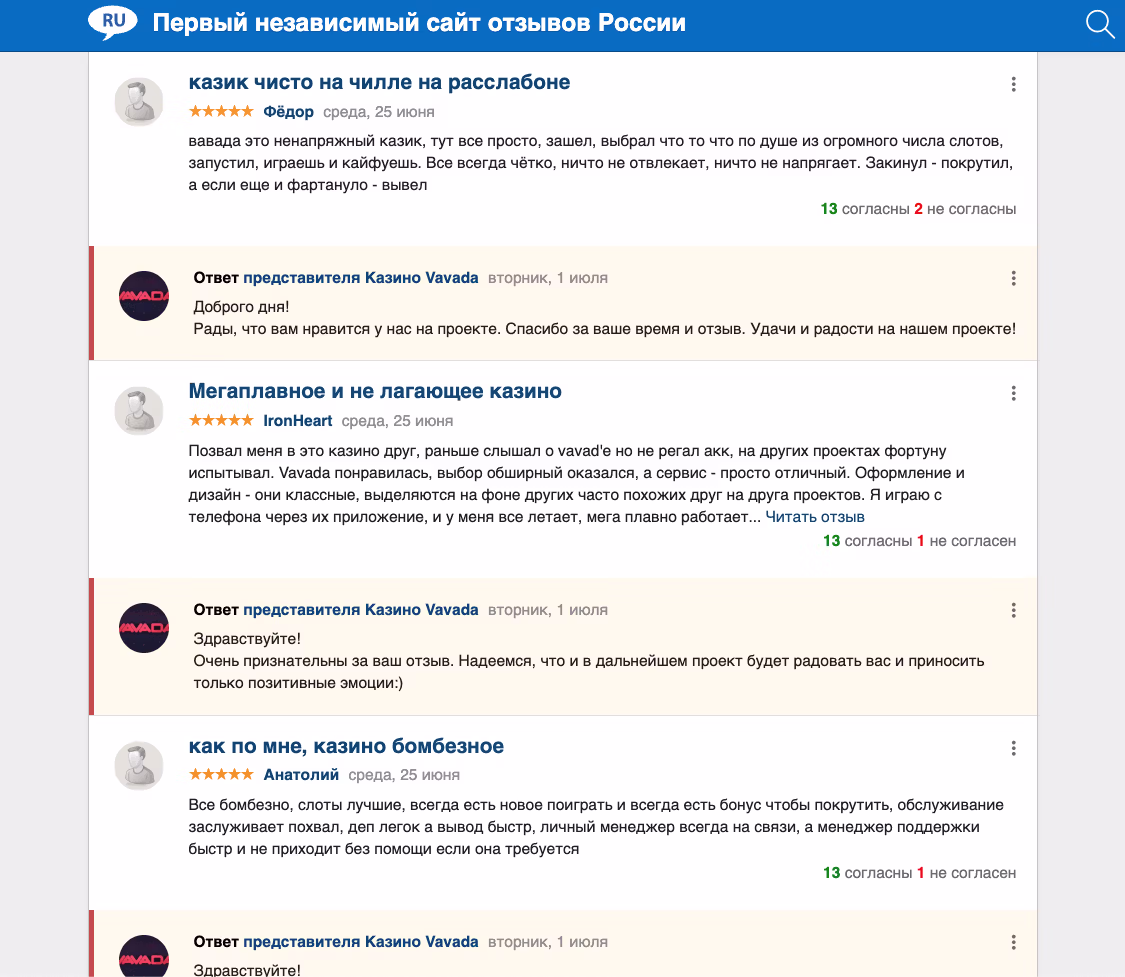1125x977 pixels.
Task: Open kebab menu on bottom Vavada reply
Action: (1013, 941)
